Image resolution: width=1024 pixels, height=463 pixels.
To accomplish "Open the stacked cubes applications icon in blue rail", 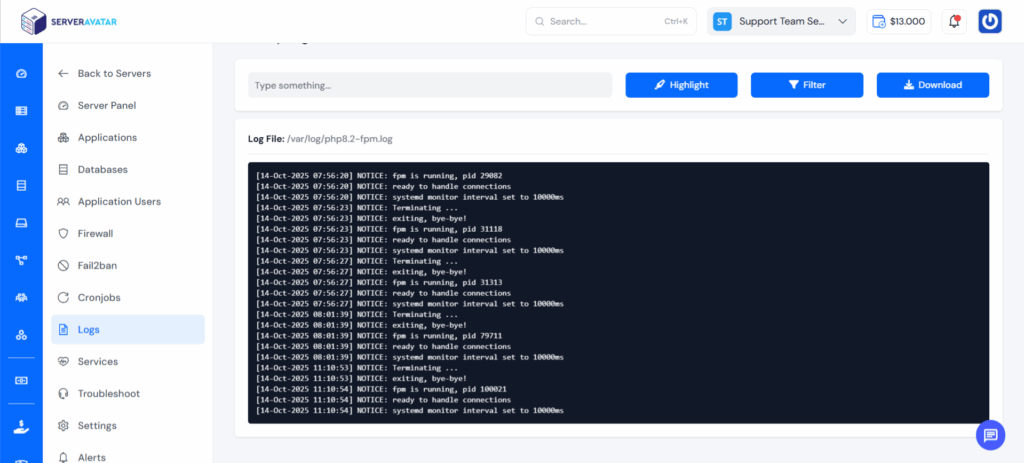I will point(21,148).
